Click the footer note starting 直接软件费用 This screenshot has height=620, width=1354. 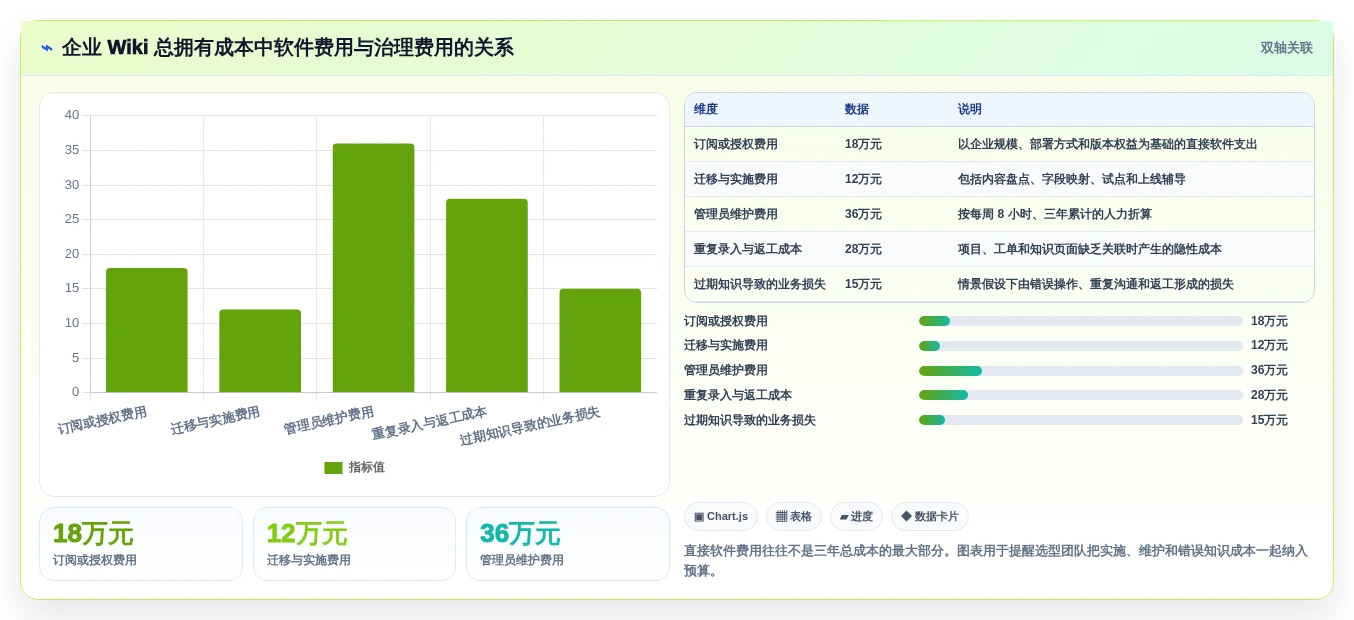pos(995,561)
